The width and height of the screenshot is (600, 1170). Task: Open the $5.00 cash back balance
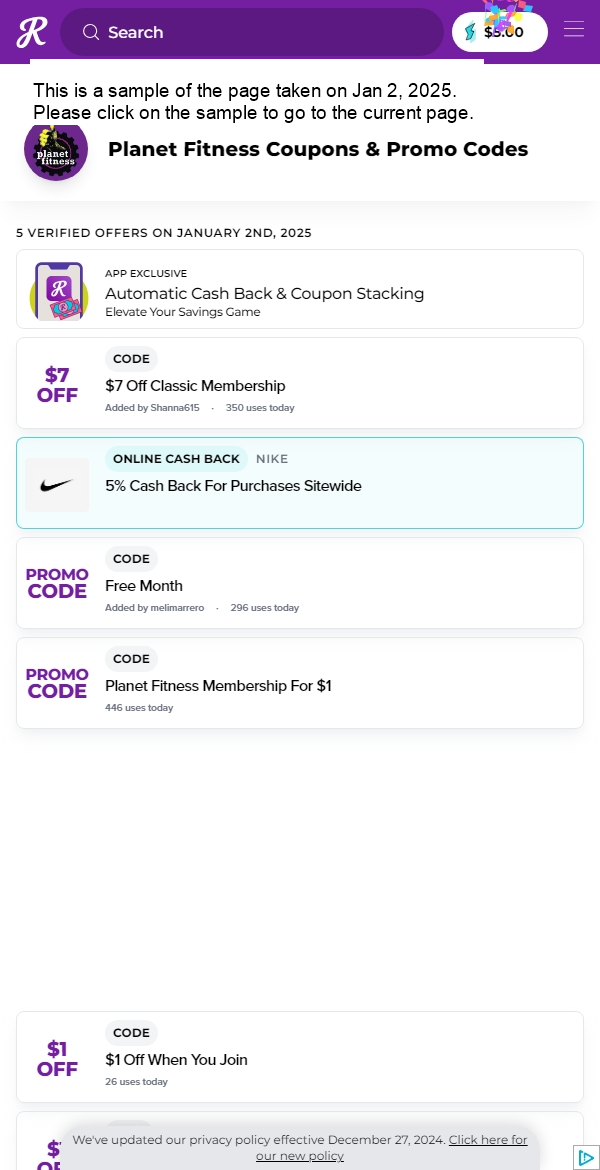tap(500, 32)
